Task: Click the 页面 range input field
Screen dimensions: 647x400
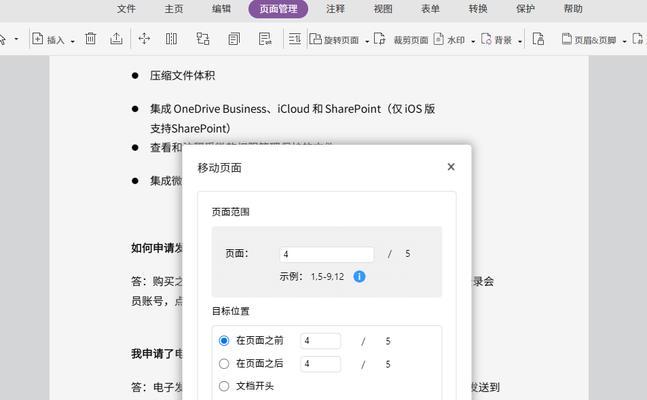Action: (326, 254)
